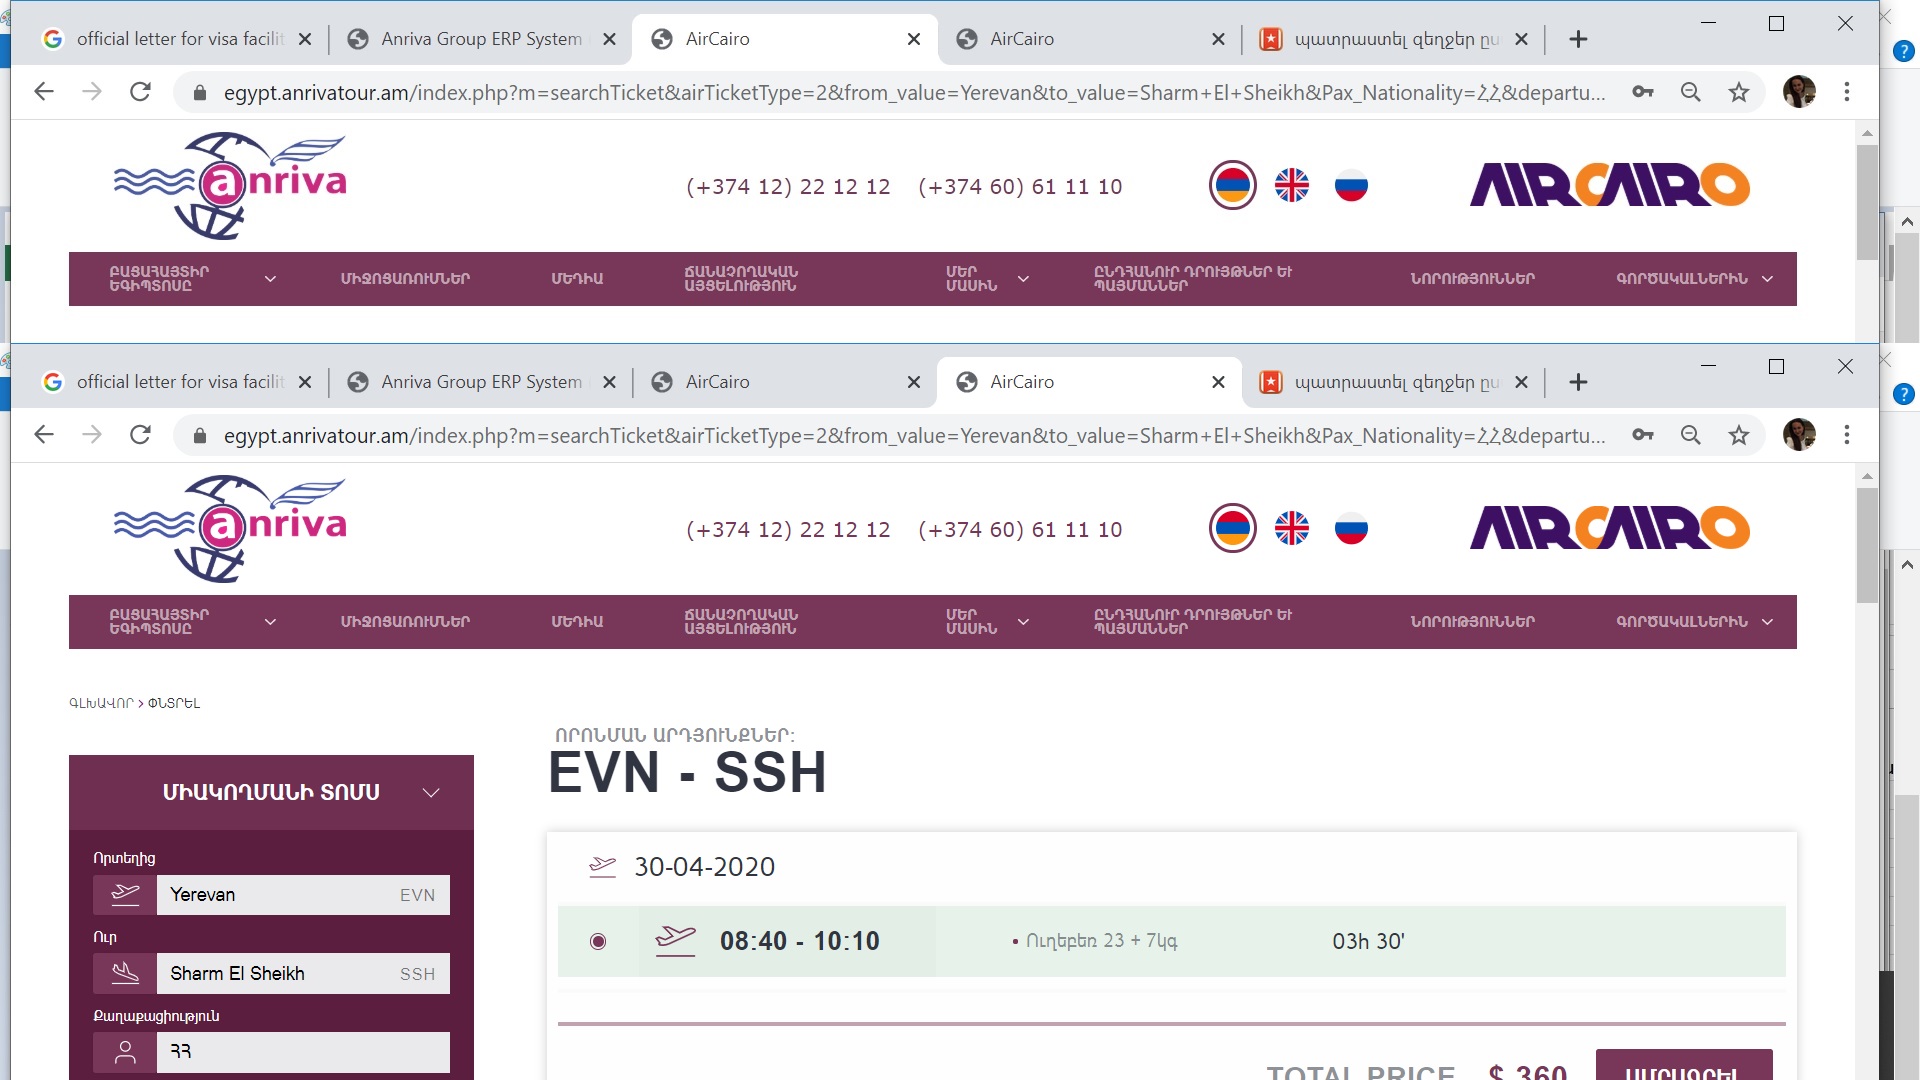Click front window address bar URL
The height and width of the screenshot is (1080, 1920).
pos(914,436)
